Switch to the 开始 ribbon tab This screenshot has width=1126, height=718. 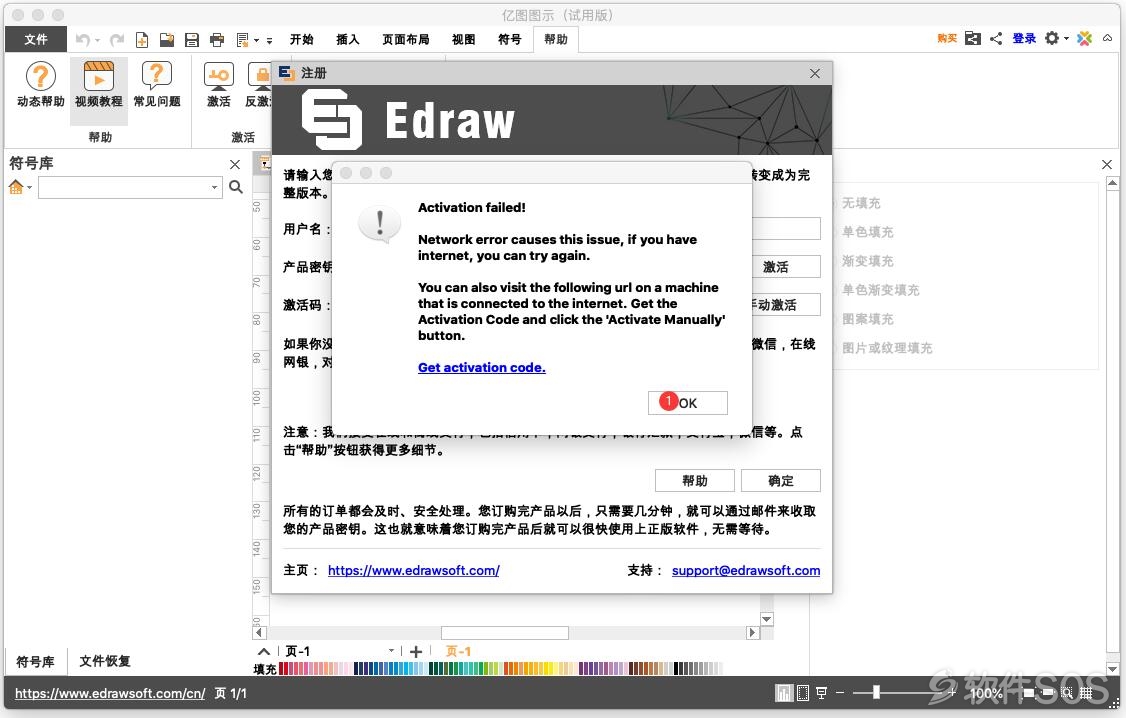pyautogui.click(x=302, y=39)
